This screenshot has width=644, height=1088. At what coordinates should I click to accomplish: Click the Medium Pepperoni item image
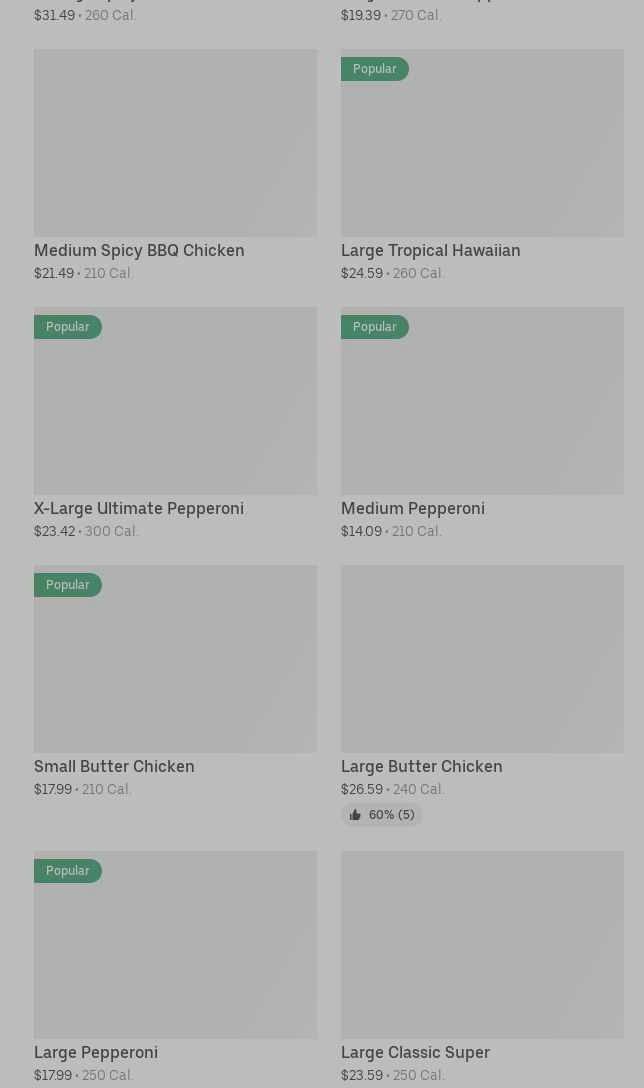coord(482,401)
